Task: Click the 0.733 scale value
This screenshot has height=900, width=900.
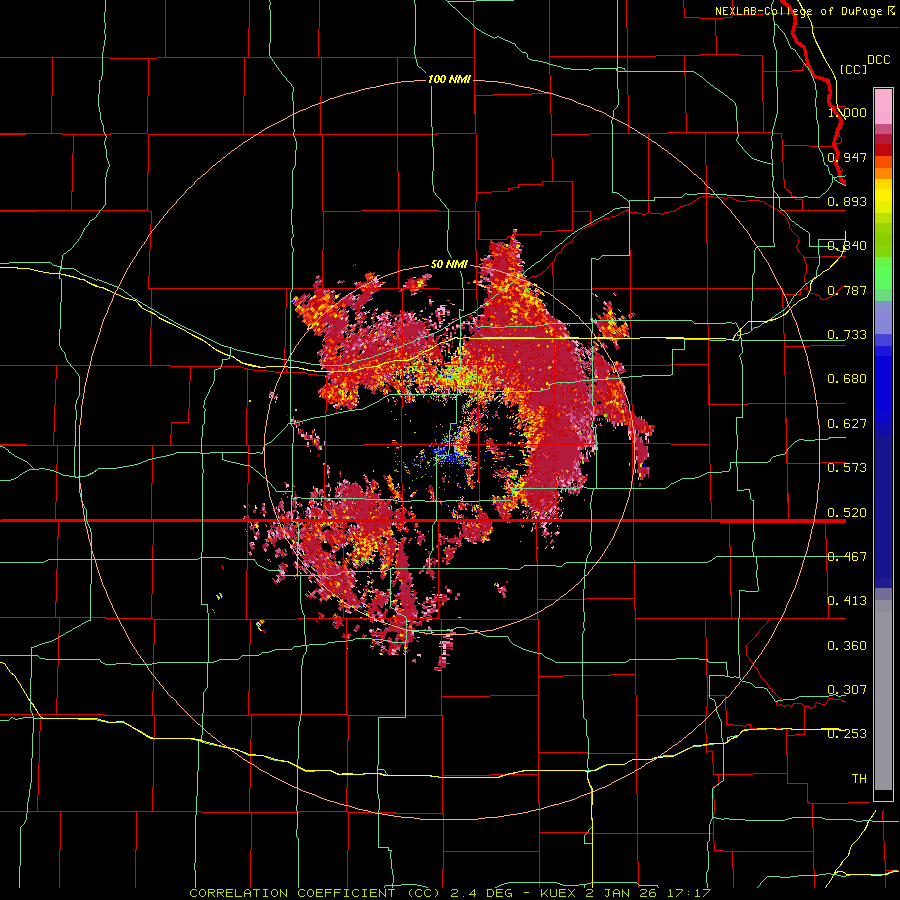Action: 847,335
